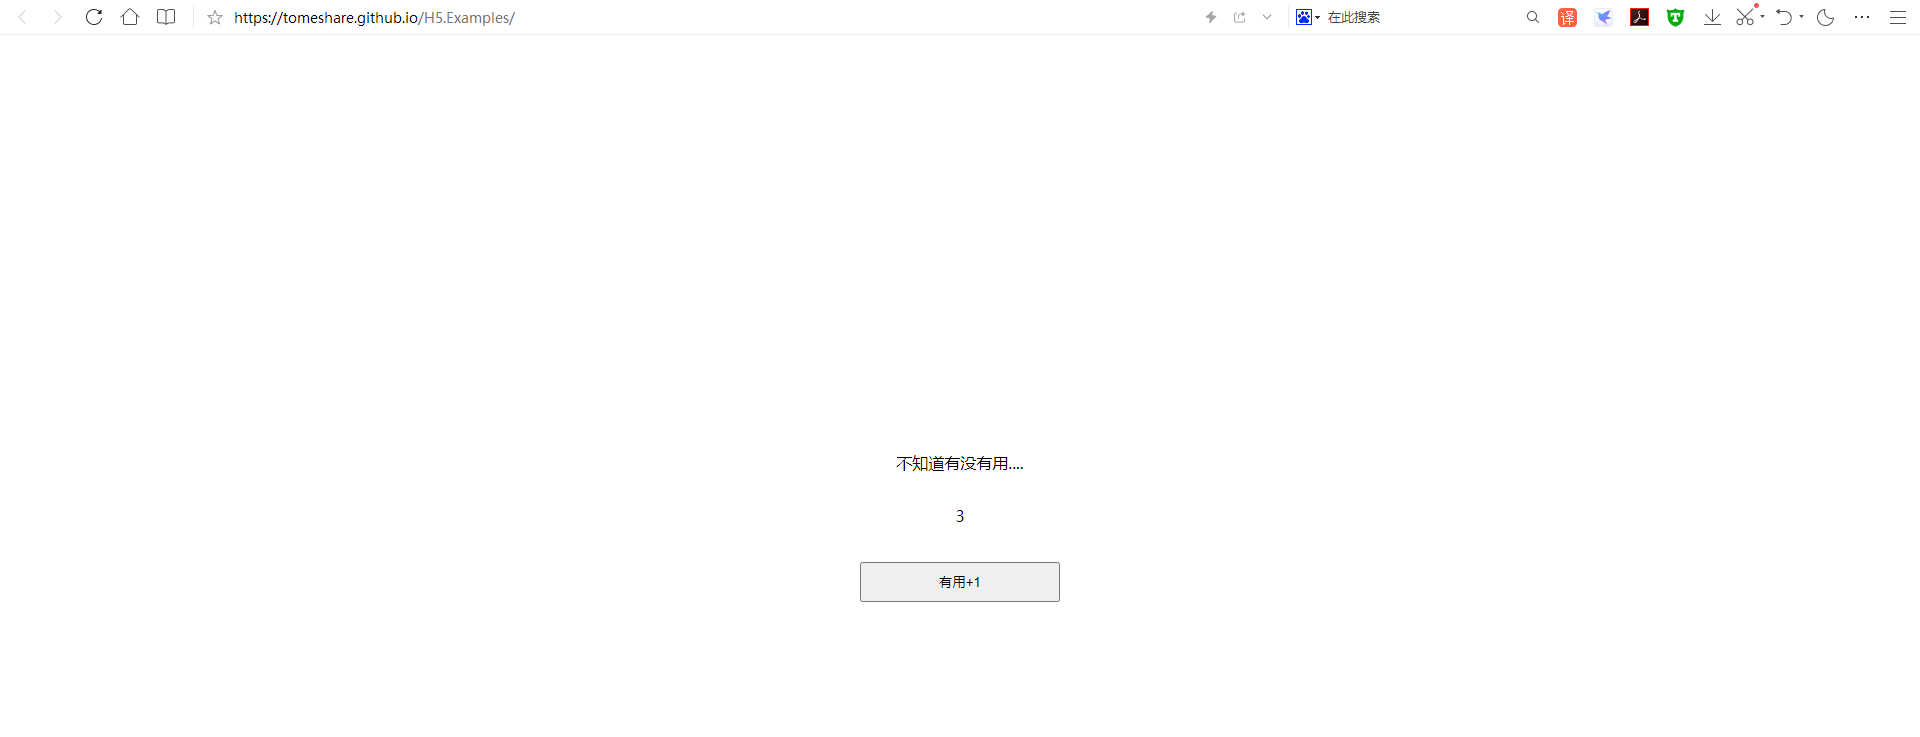Image resolution: width=1920 pixels, height=737 pixels.
Task: Open the Baidu search engine selector
Action: 1307,17
